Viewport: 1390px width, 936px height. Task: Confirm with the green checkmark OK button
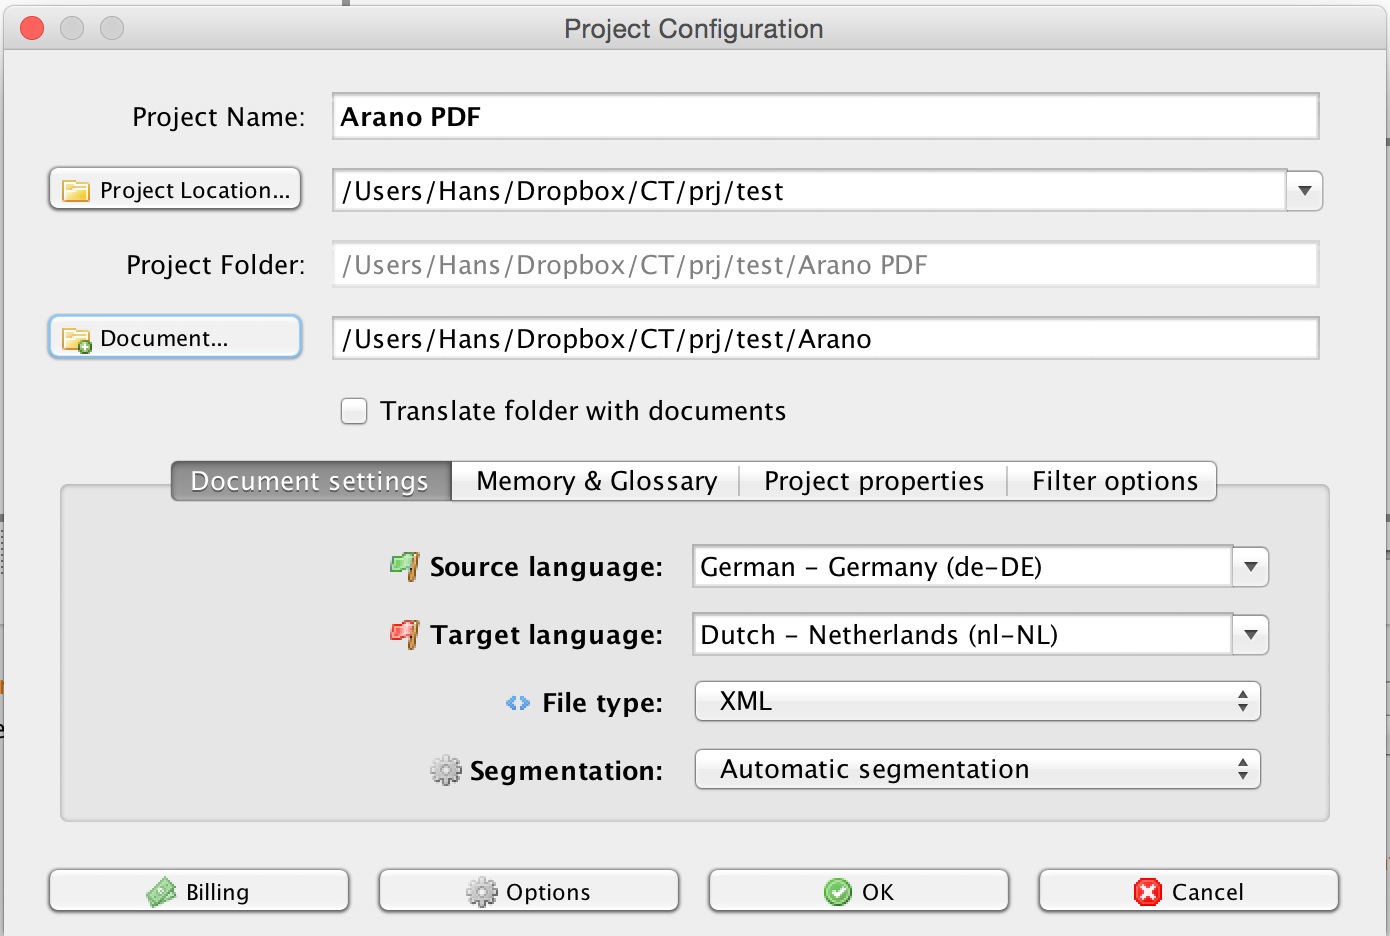pos(859,891)
